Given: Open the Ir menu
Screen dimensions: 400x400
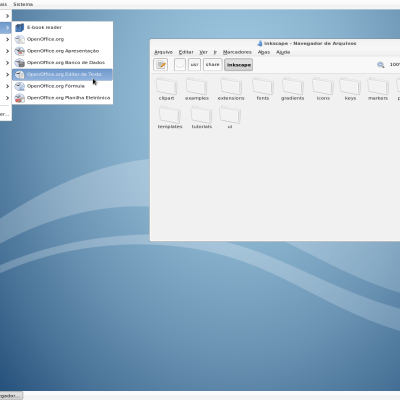Looking at the screenshot, I should [215, 52].
